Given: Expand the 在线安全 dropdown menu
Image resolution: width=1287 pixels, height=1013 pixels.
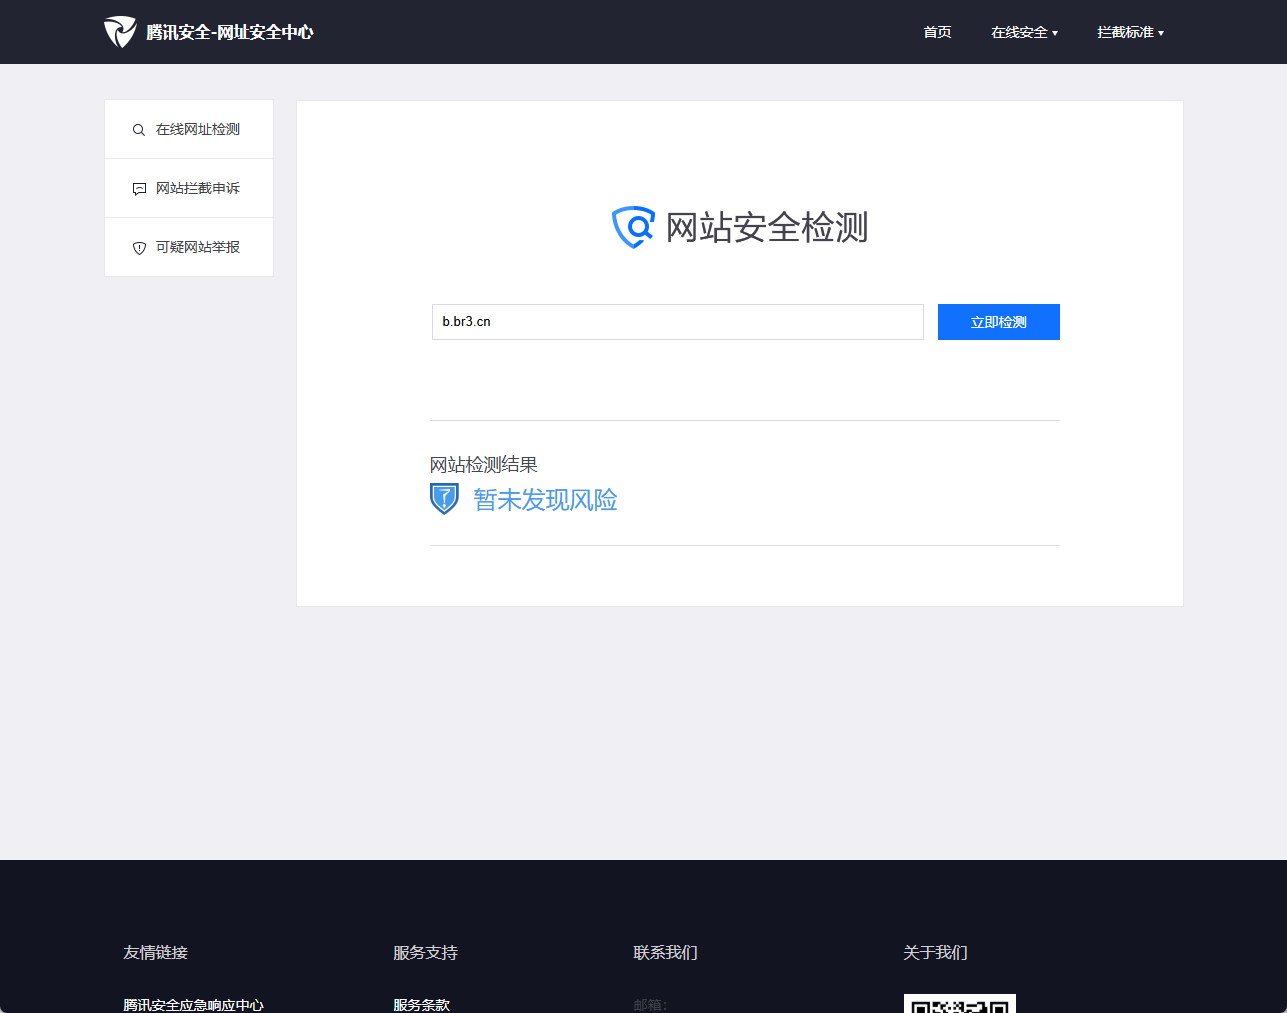Looking at the screenshot, I should tap(1024, 32).
